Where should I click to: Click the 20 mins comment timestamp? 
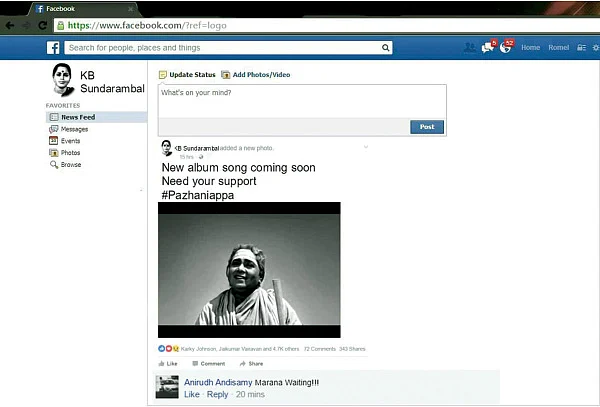click(250, 394)
